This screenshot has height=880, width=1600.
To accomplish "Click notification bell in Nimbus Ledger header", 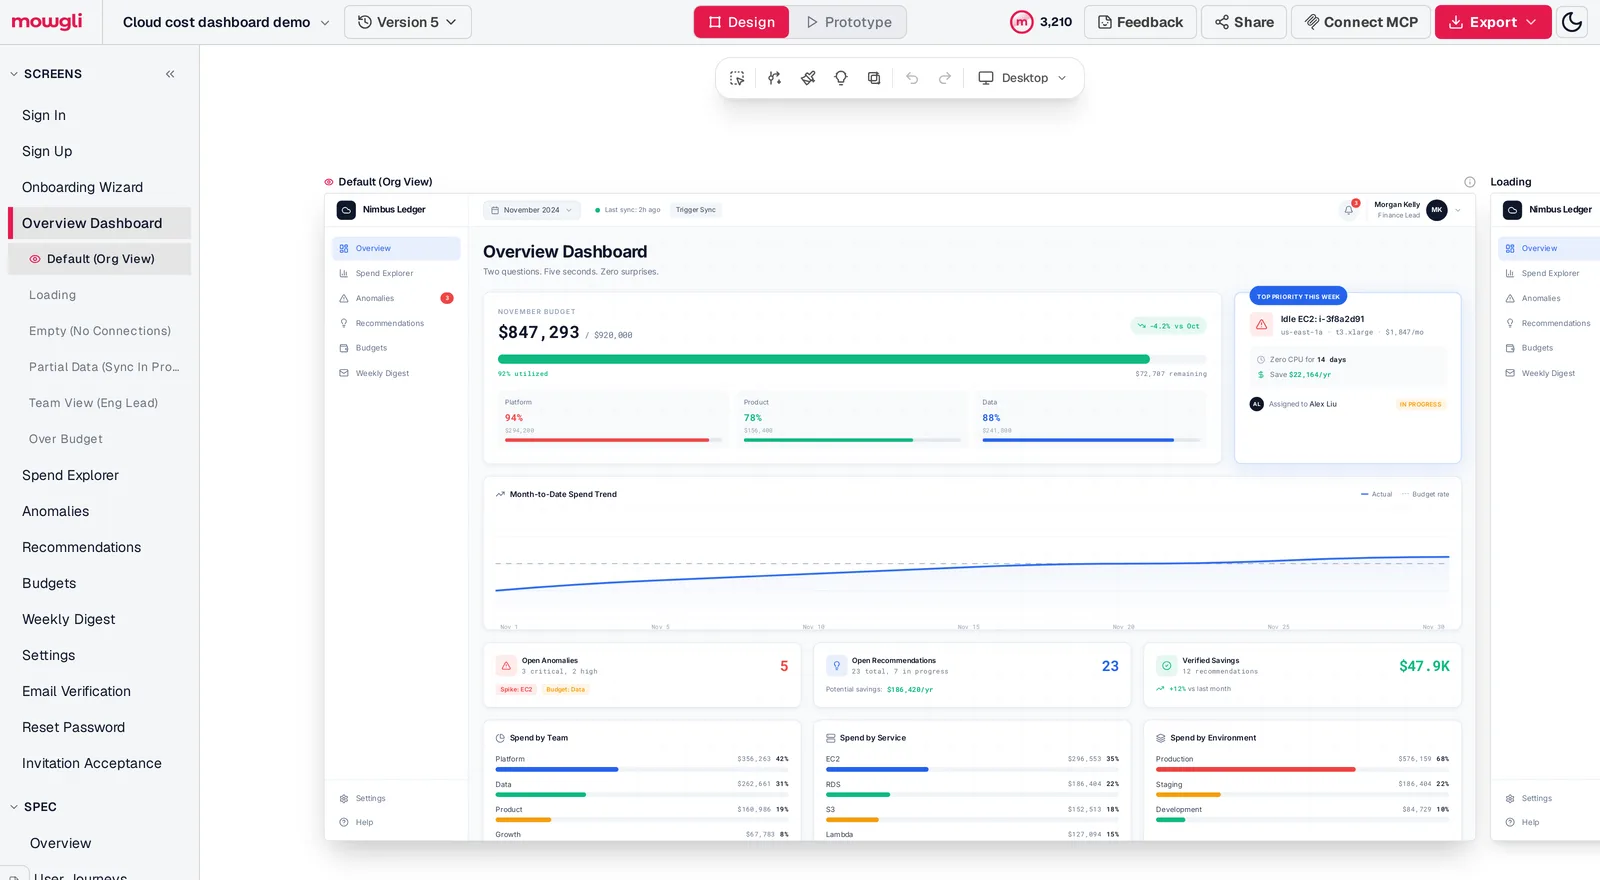I will pos(1349,210).
